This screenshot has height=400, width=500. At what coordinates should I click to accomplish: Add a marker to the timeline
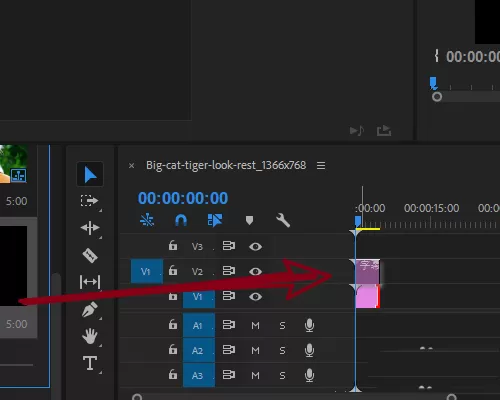[x=249, y=220]
